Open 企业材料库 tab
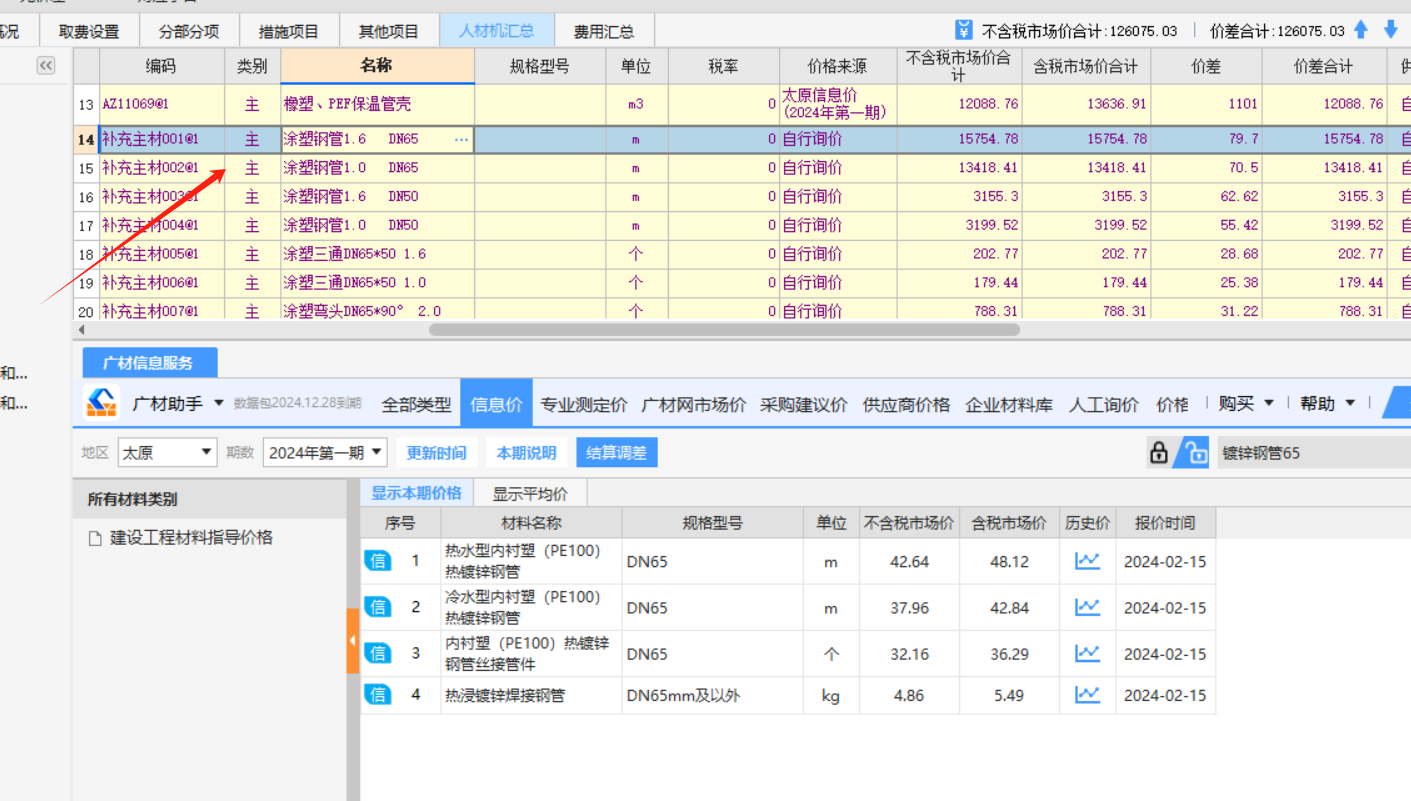This screenshot has height=801, width=1411. [x=1009, y=404]
